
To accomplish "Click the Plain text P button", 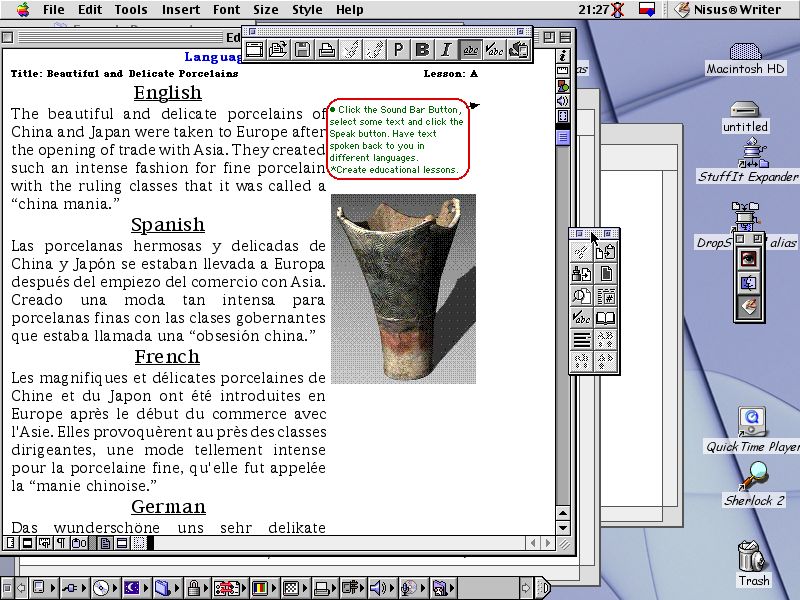I will point(398,49).
